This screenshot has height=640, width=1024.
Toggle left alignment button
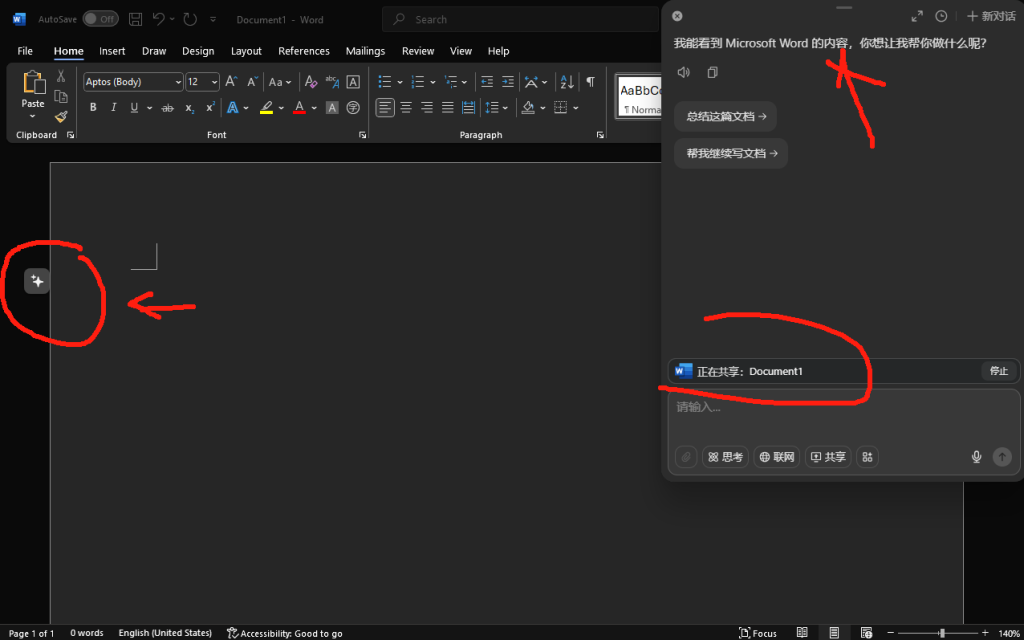[x=385, y=108]
